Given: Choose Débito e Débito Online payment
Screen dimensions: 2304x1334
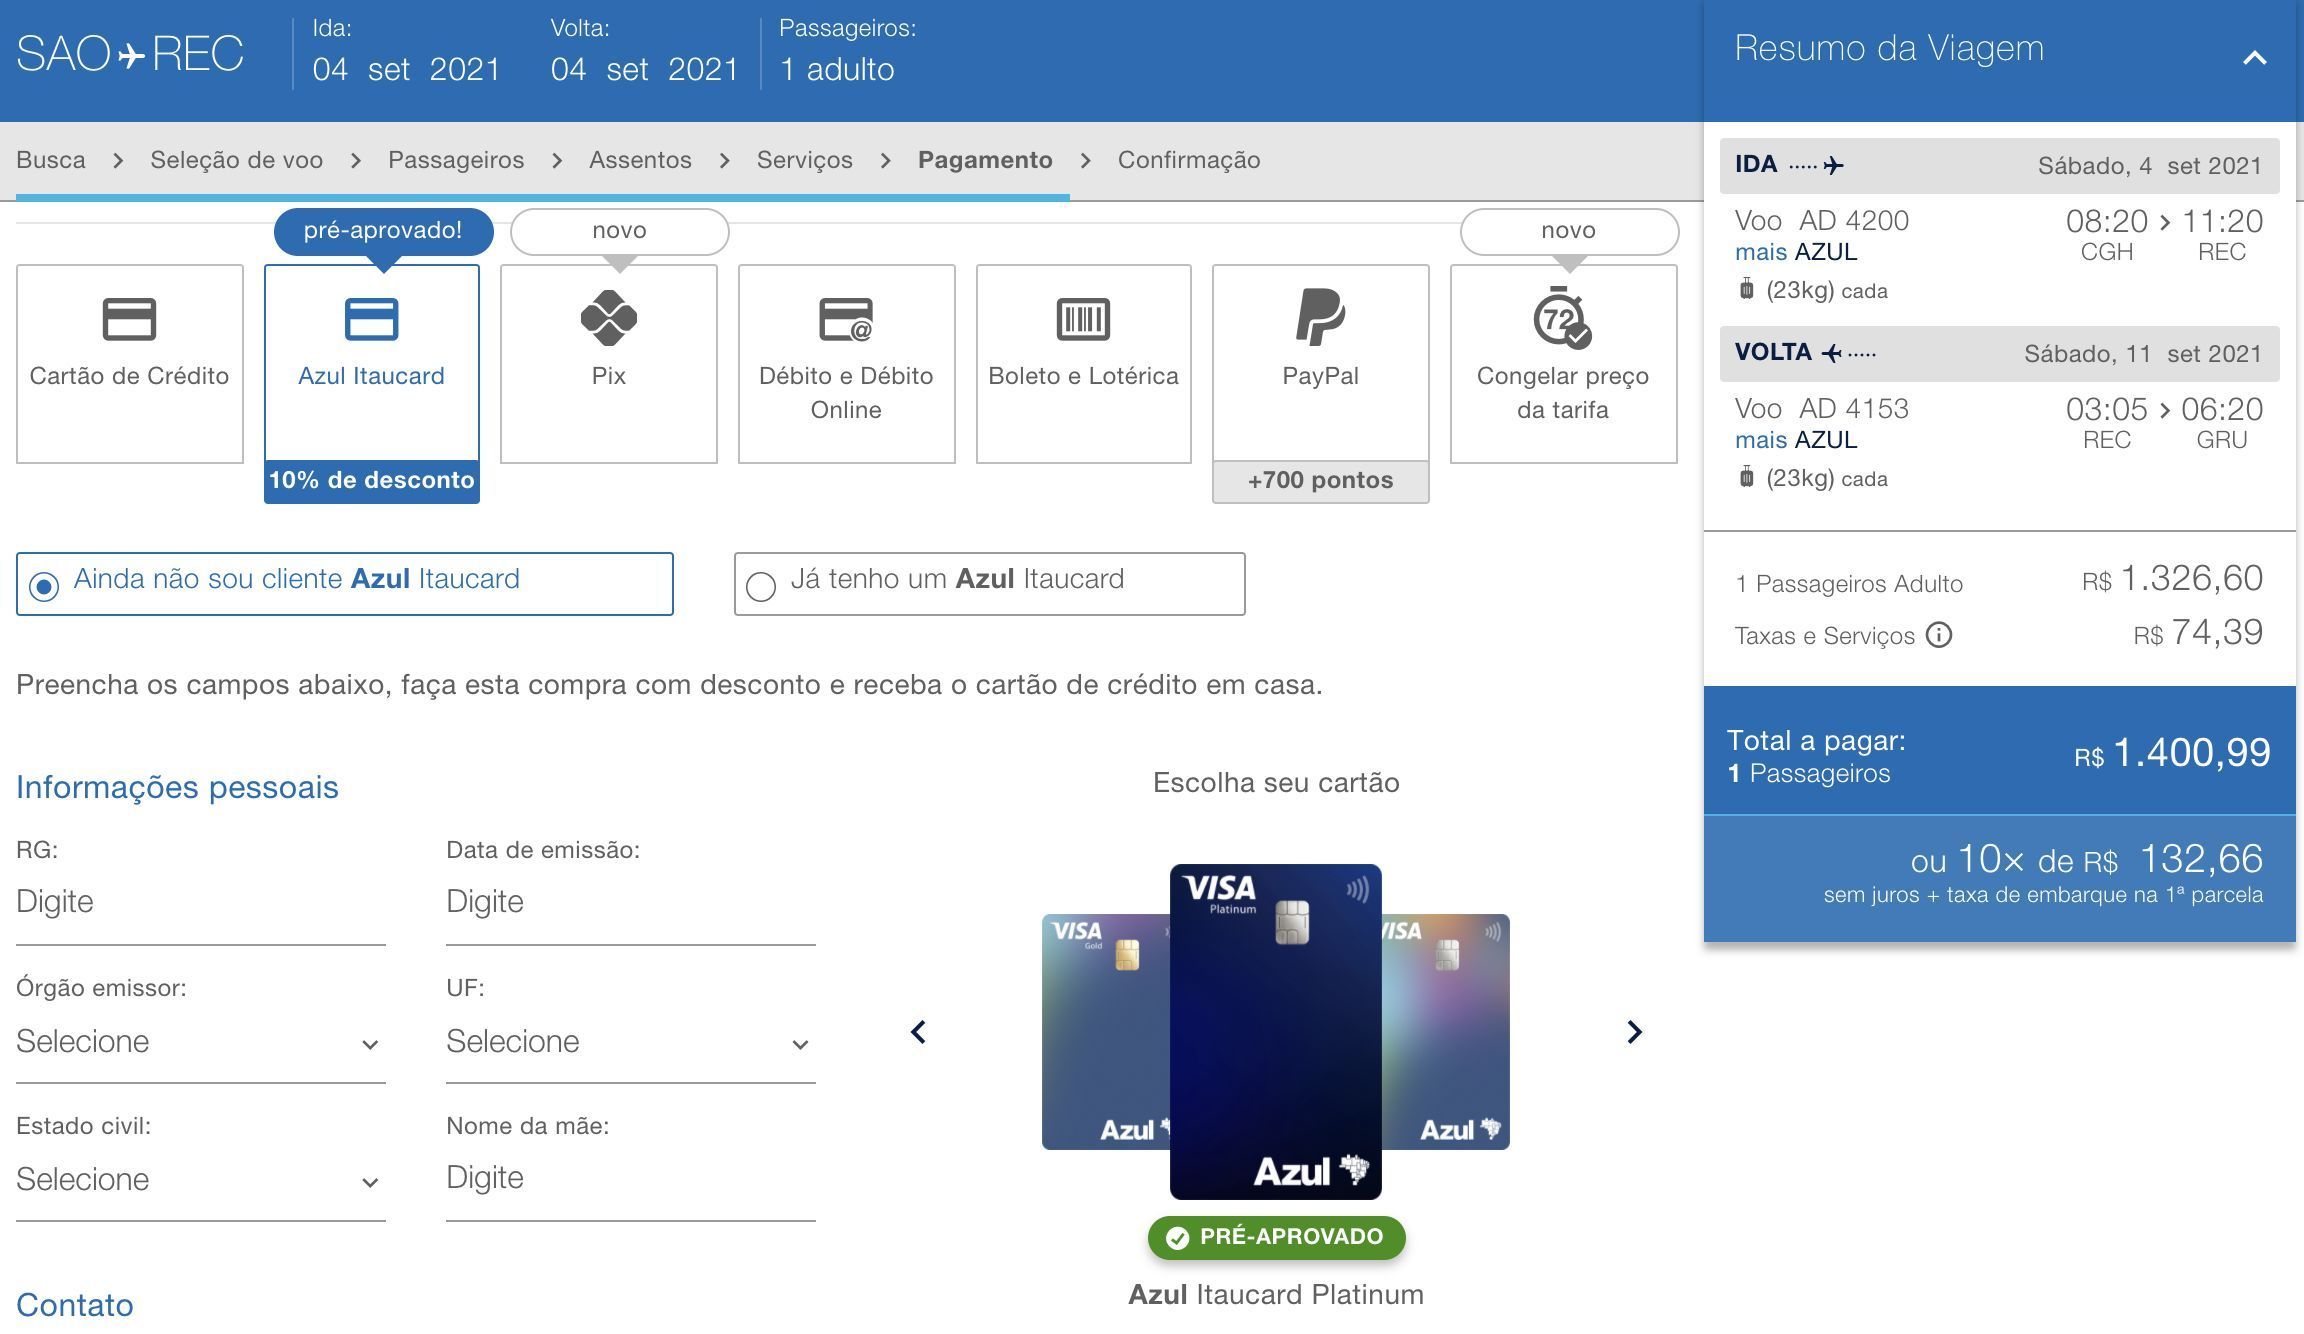Looking at the screenshot, I should point(846,363).
